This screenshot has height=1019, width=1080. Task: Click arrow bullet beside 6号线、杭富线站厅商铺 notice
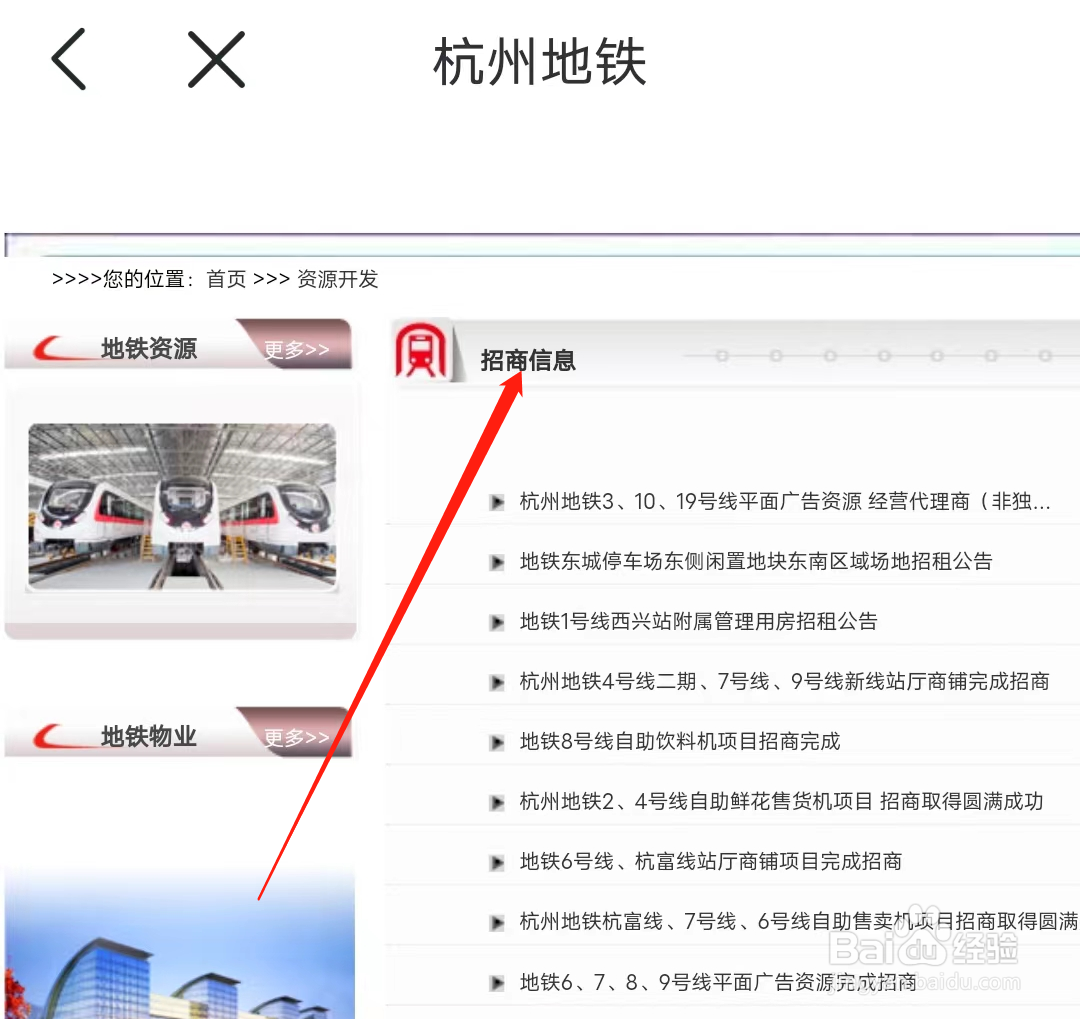(x=497, y=862)
